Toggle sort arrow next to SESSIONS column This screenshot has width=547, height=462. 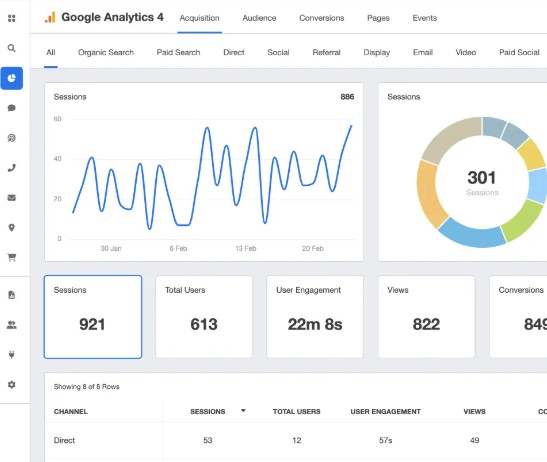[x=243, y=411]
